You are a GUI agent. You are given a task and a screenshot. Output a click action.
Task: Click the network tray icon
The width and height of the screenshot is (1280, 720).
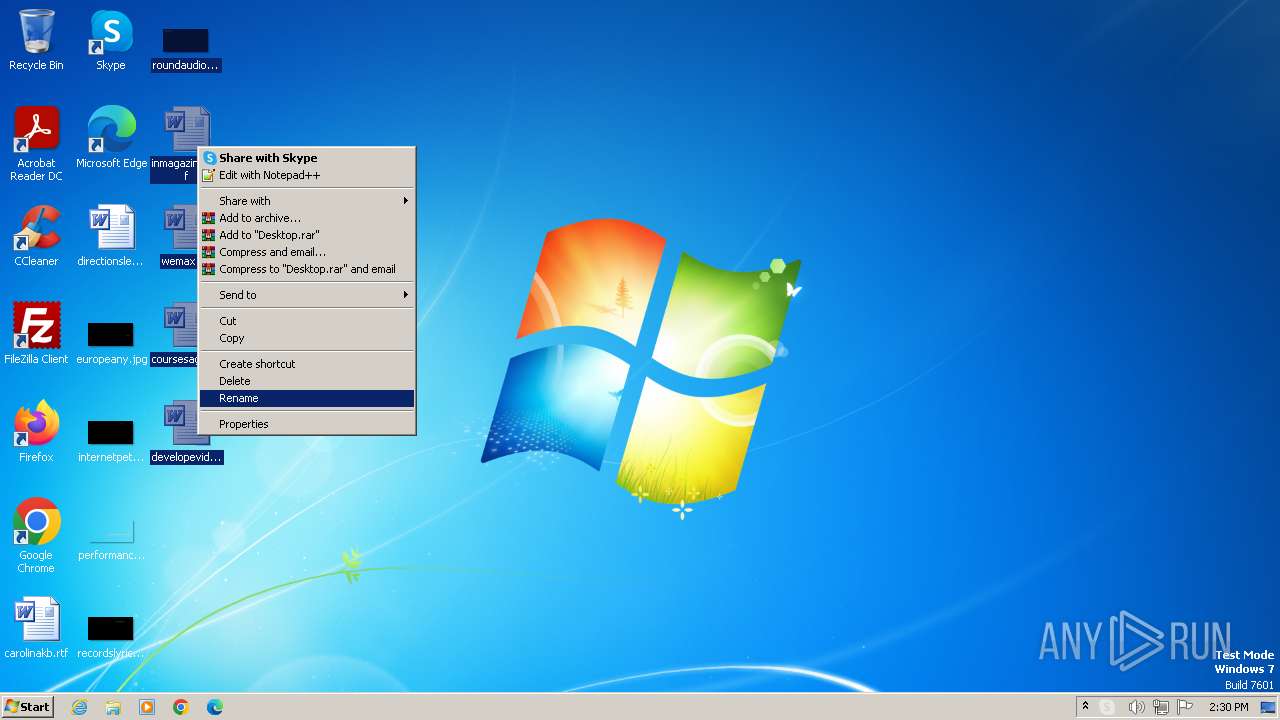click(1161, 707)
